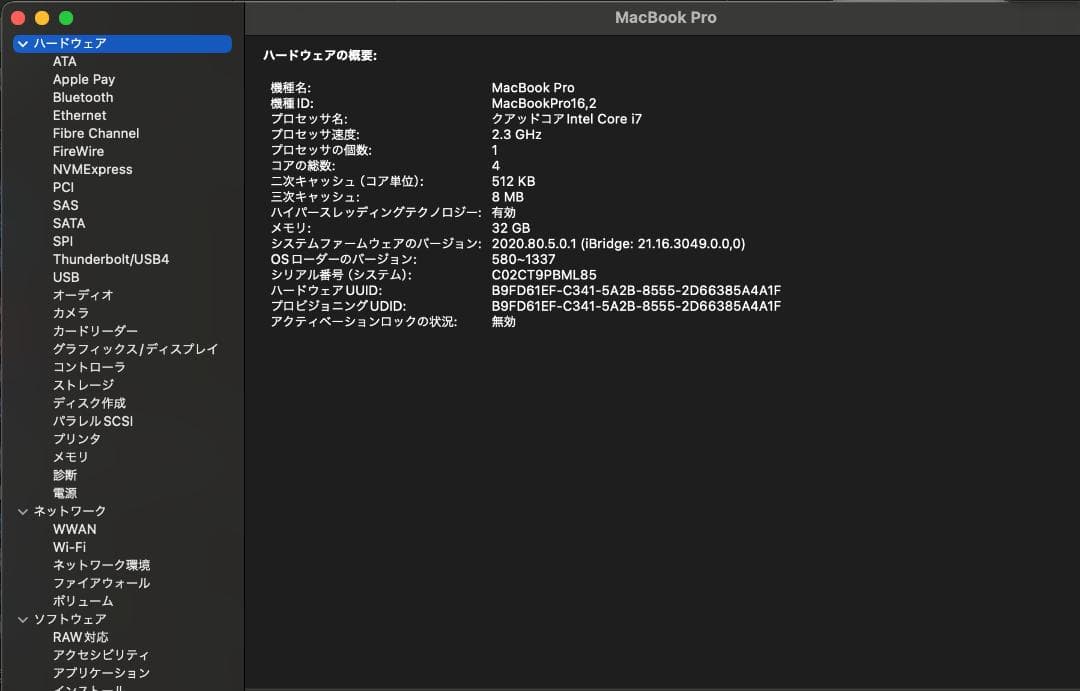Click the 8 MB L3 cache value
Image resolution: width=1080 pixels, height=691 pixels.
tap(508, 197)
